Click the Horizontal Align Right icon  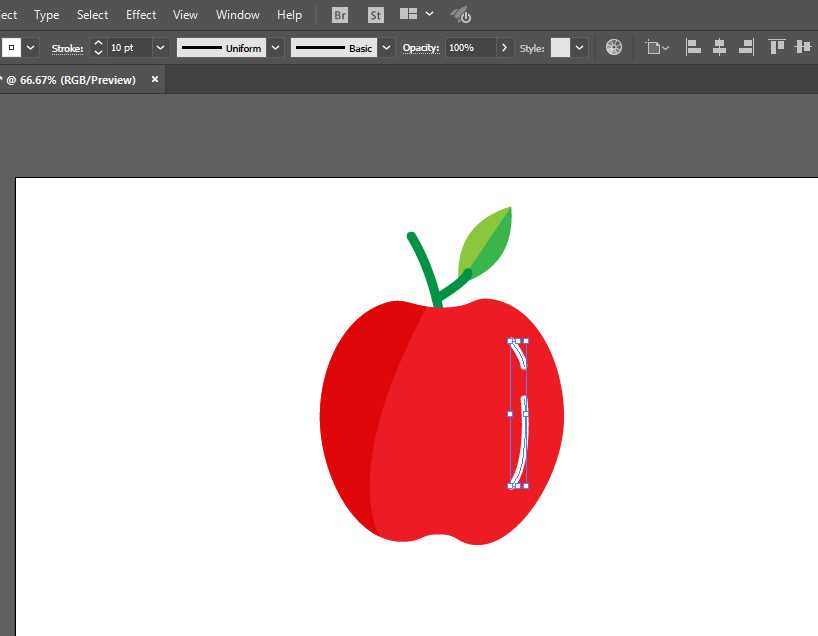coord(745,47)
